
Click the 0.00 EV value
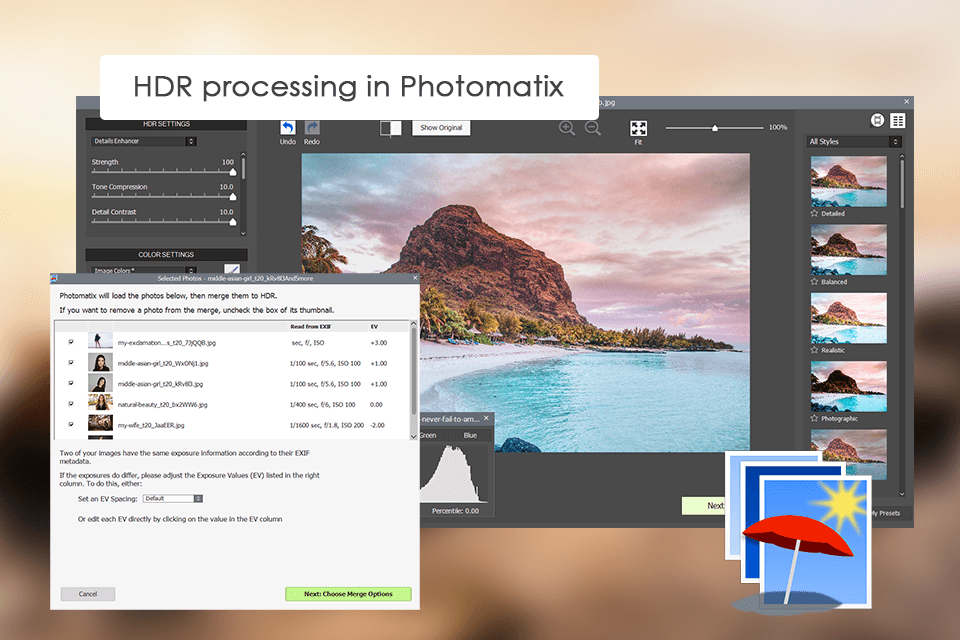tap(376, 405)
